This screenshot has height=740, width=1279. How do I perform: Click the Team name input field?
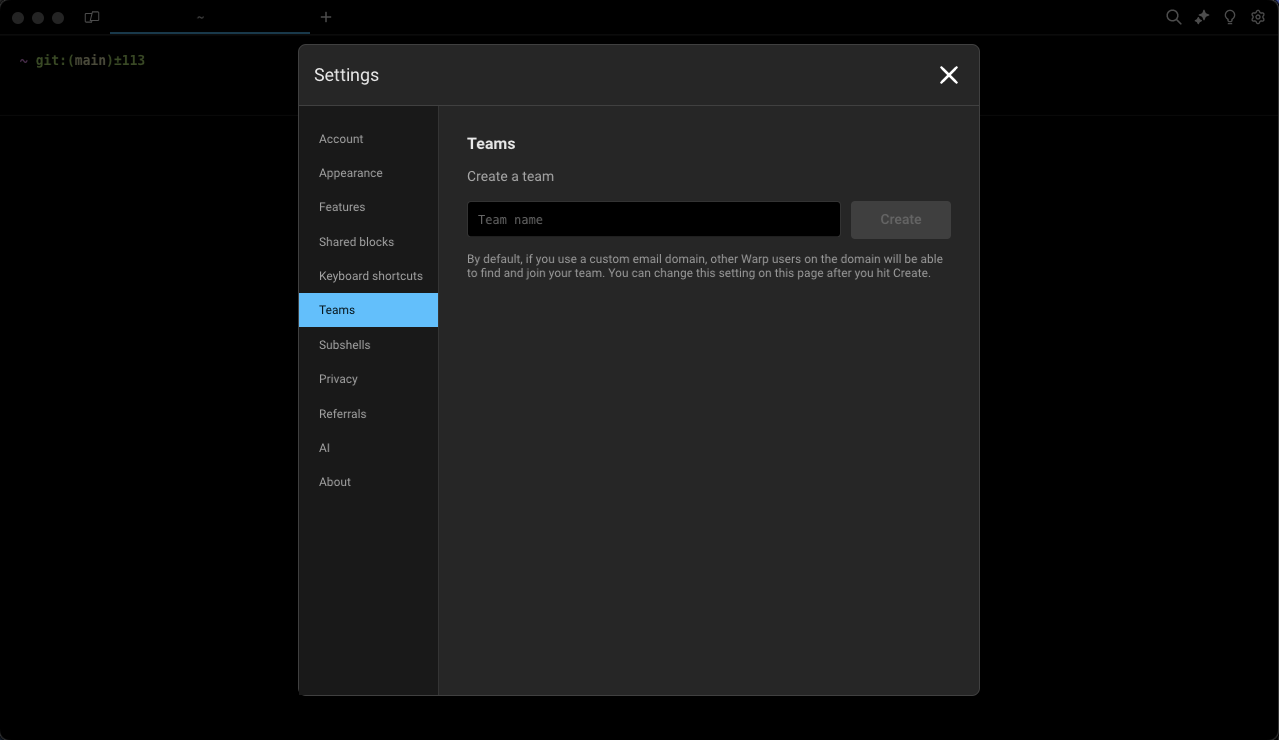pos(653,220)
